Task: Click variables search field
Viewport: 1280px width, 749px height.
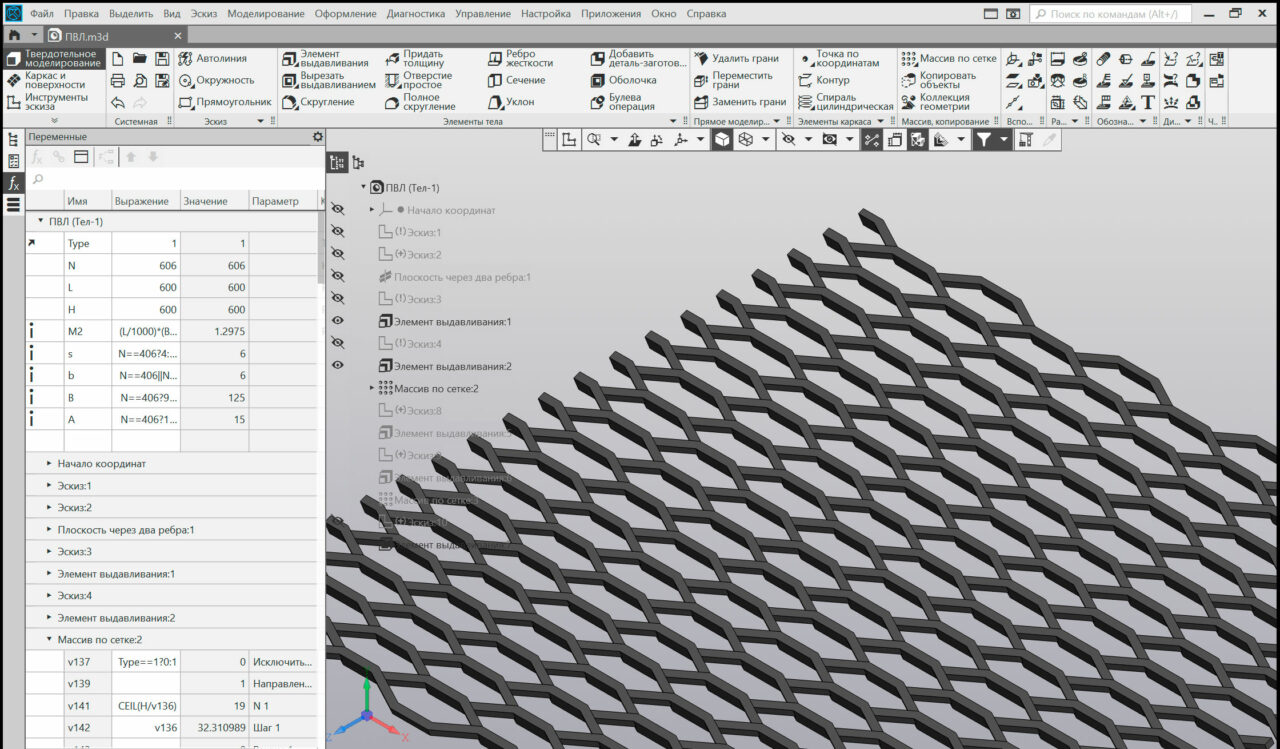Action: click(x=175, y=180)
